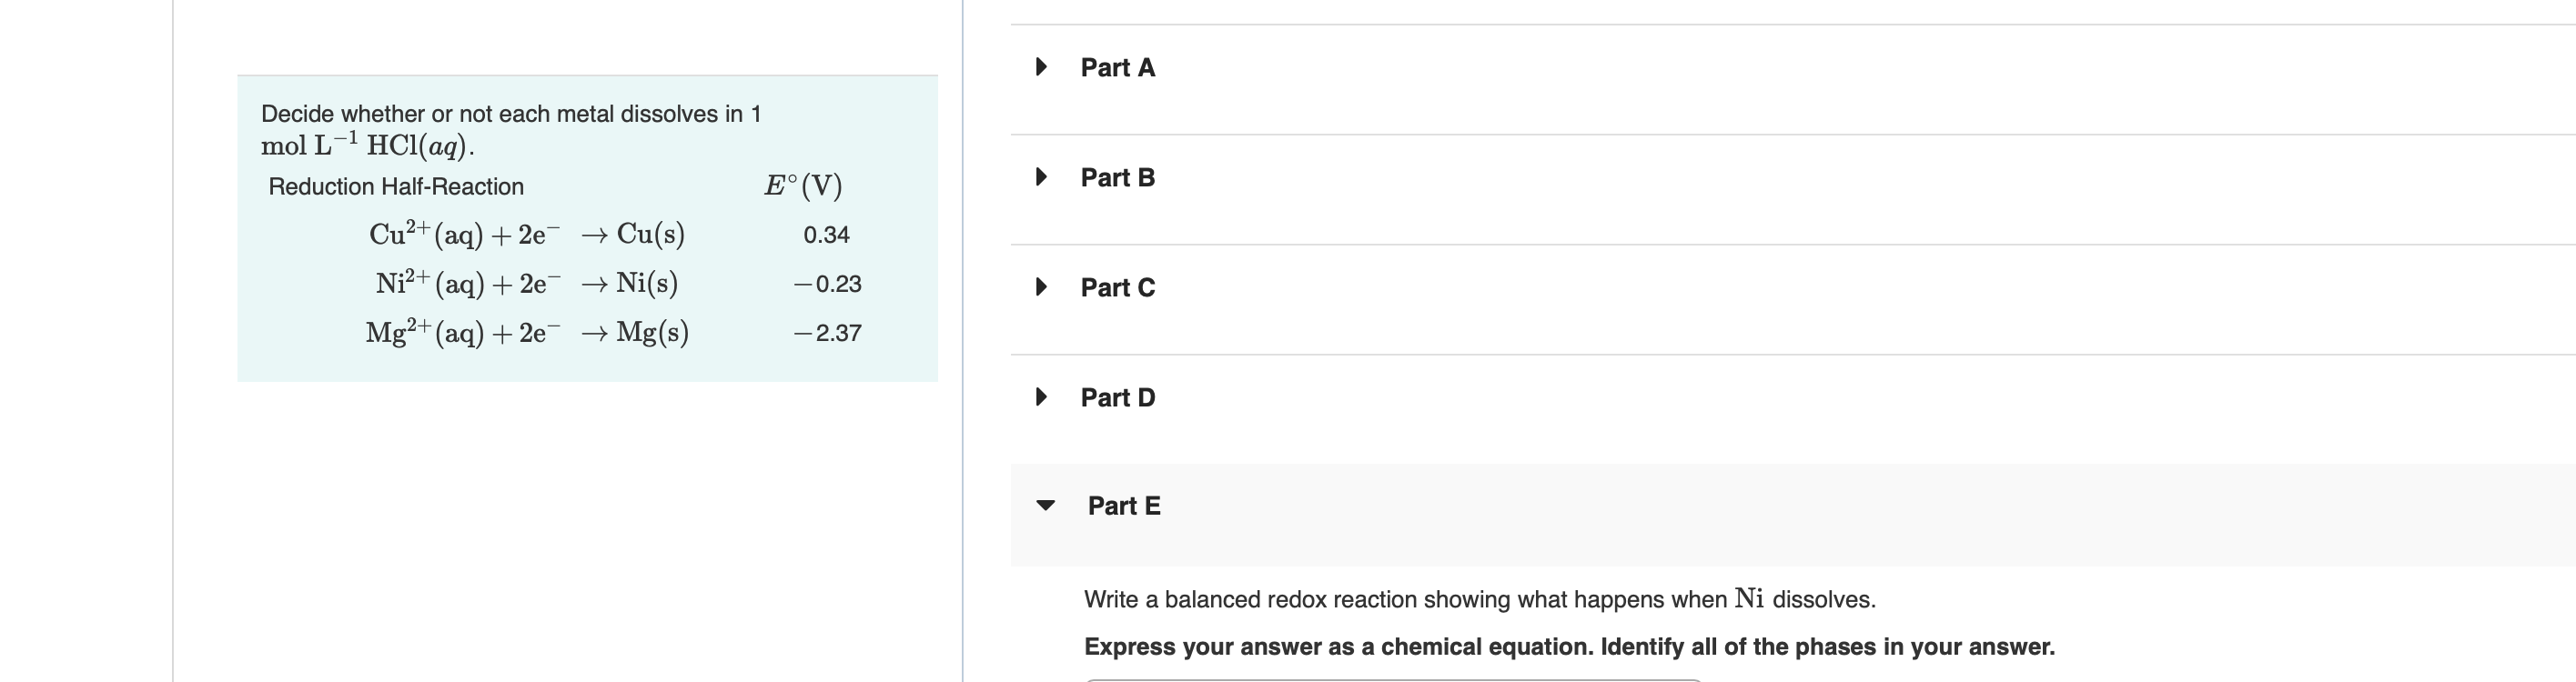
Task: Click the disclosure triangle next to Part D
Action: pyautogui.click(x=1041, y=397)
